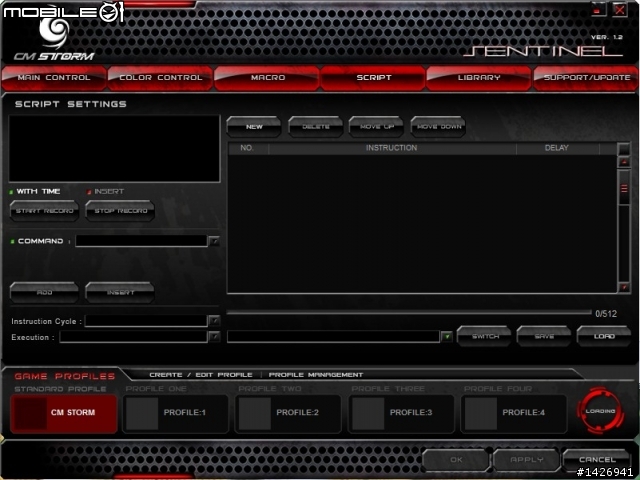Select PROFILE:4 slot
Image resolution: width=640 pixels, height=480 pixels.
(x=514, y=413)
